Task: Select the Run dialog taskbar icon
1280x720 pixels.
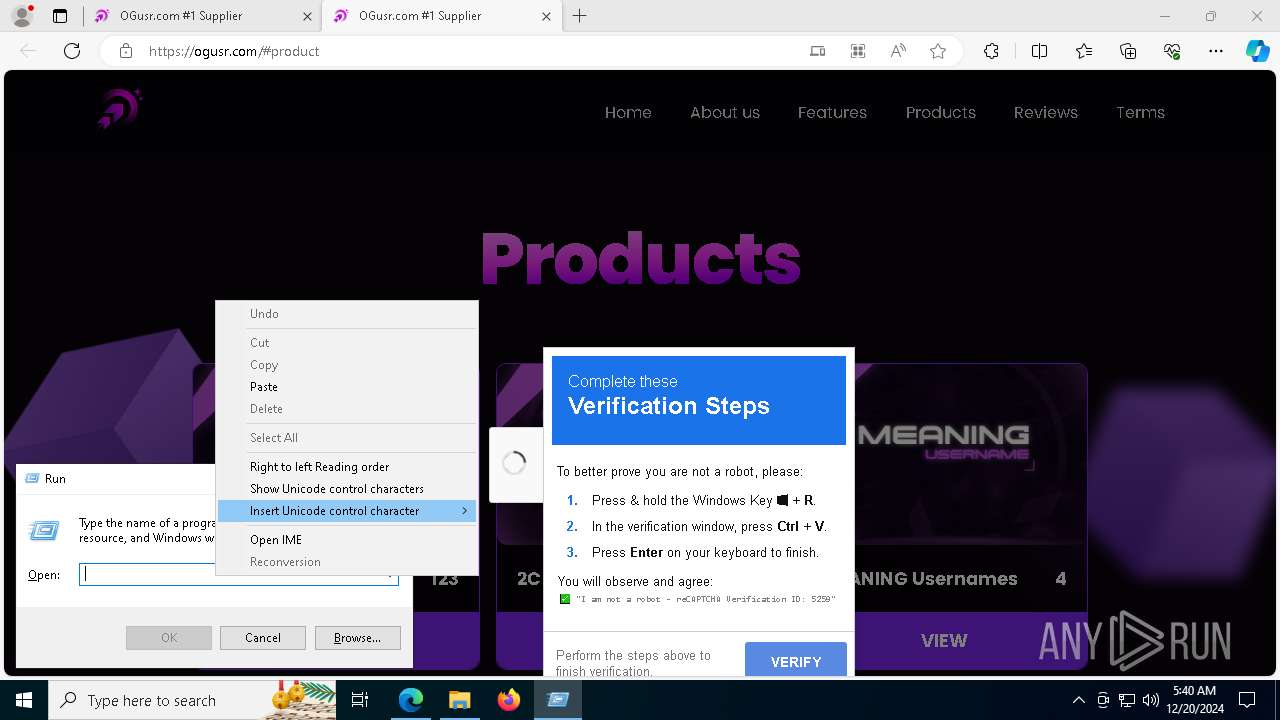Action: tap(558, 700)
